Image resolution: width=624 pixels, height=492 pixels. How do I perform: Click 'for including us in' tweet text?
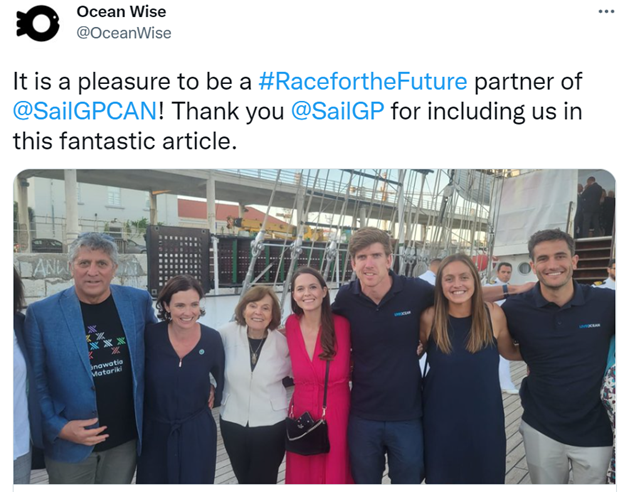tap(486, 111)
